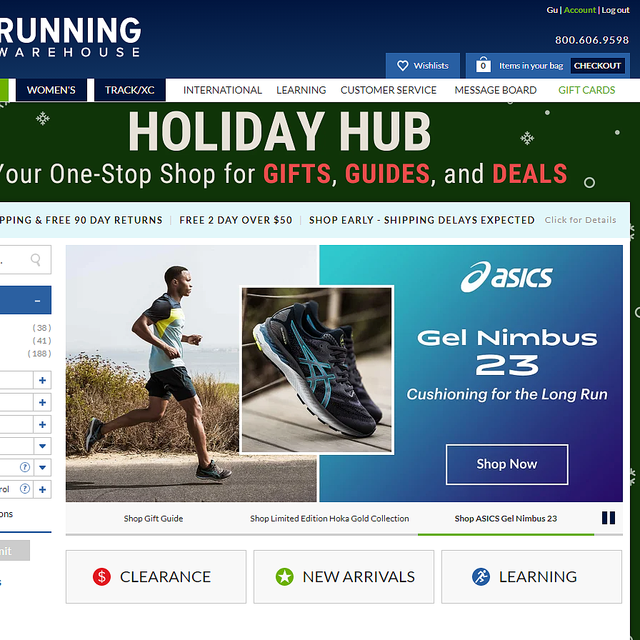Click the CHECKOUT button
The width and height of the screenshot is (640, 640).
click(598, 66)
